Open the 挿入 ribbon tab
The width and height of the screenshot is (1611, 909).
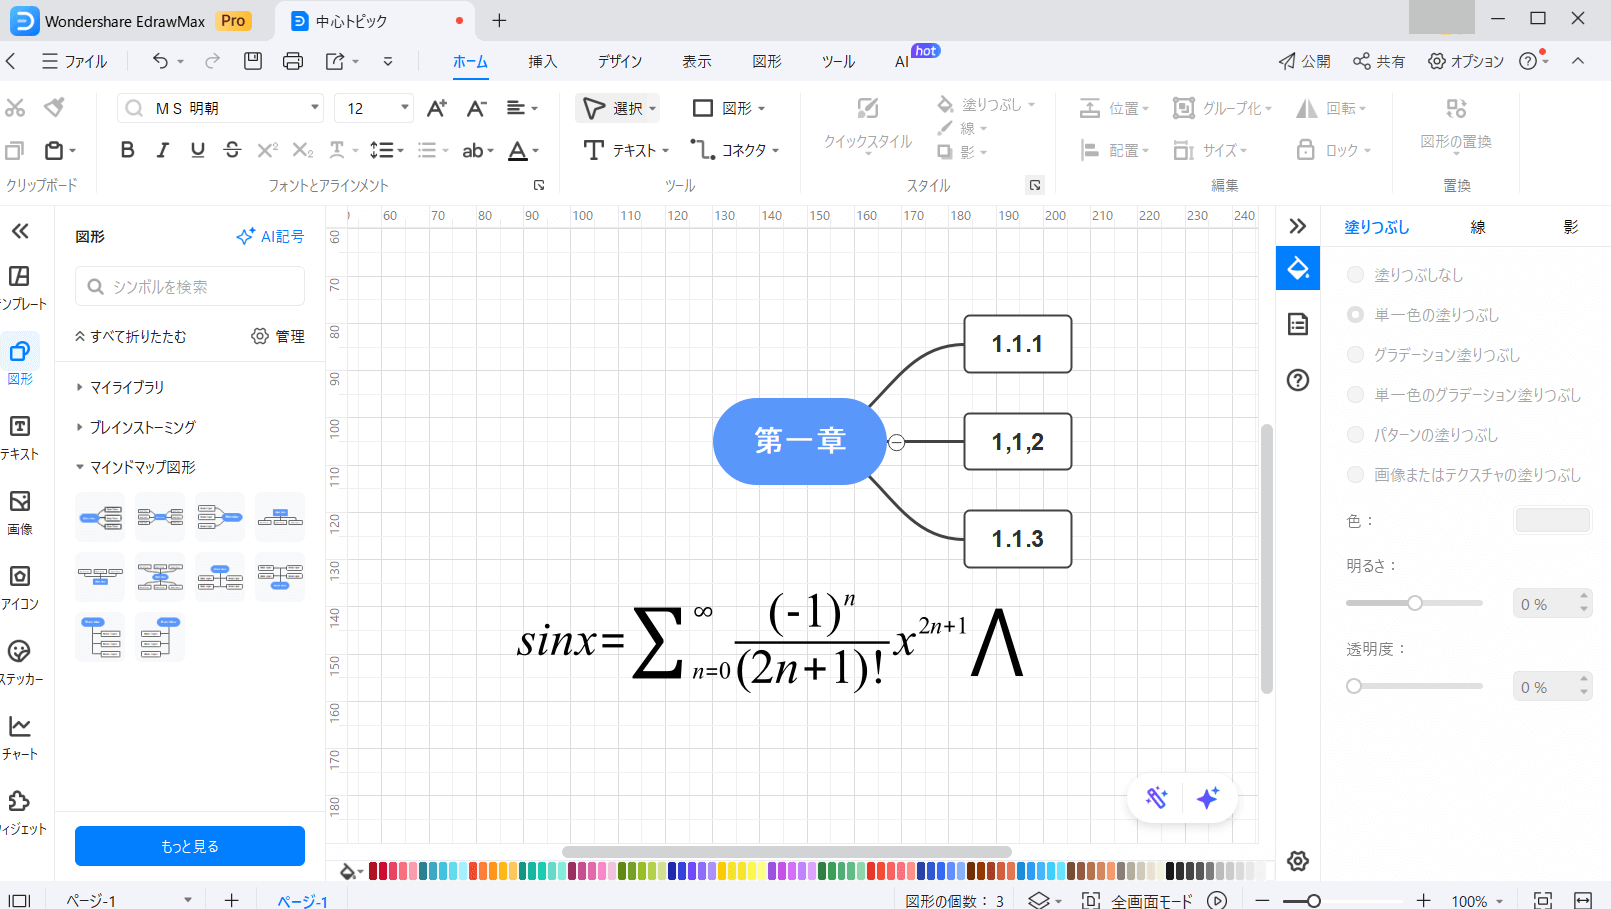pyautogui.click(x=542, y=62)
